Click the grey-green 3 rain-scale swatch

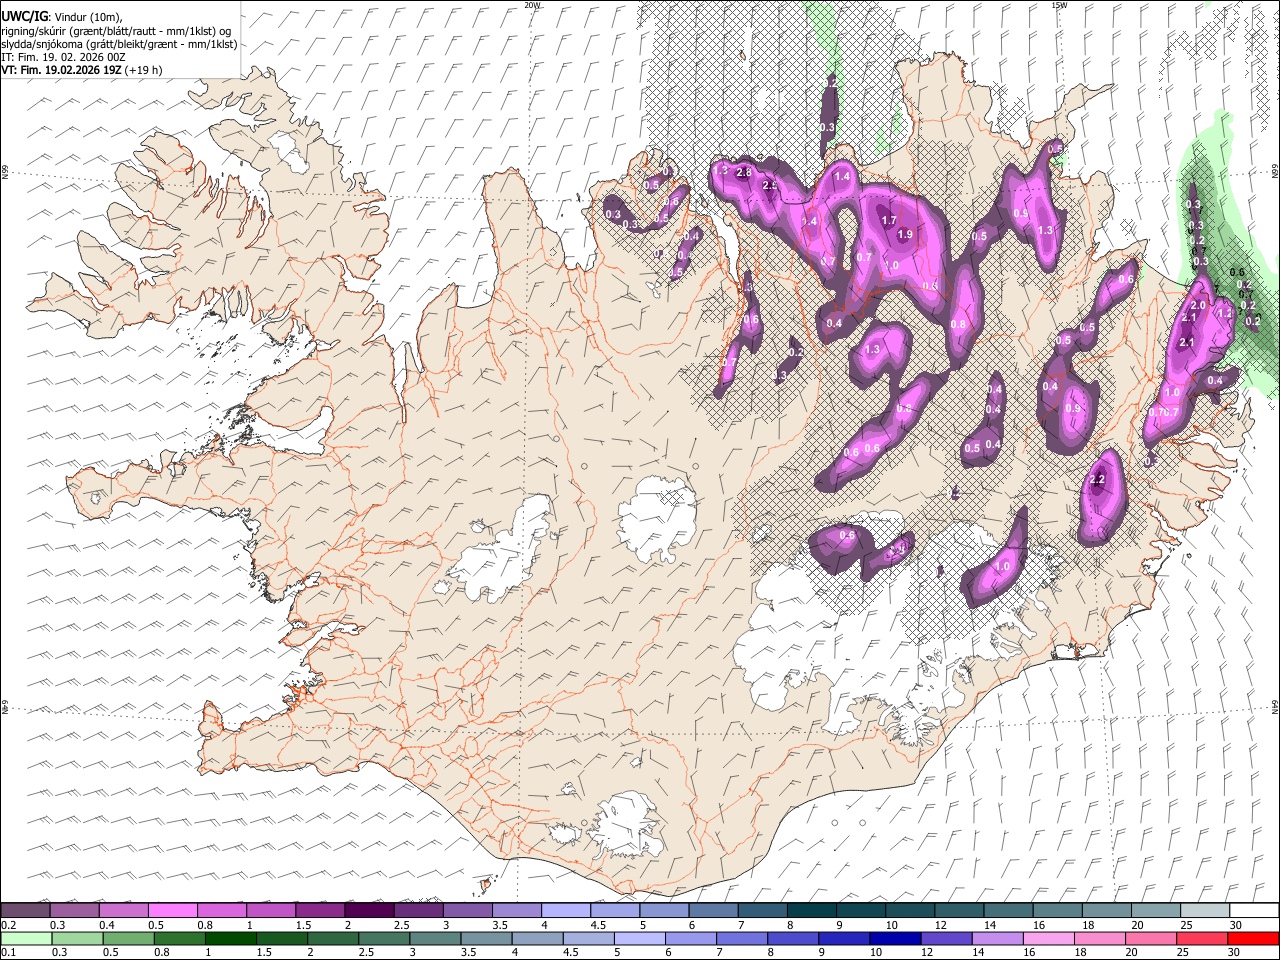pyautogui.click(x=435, y=938)
